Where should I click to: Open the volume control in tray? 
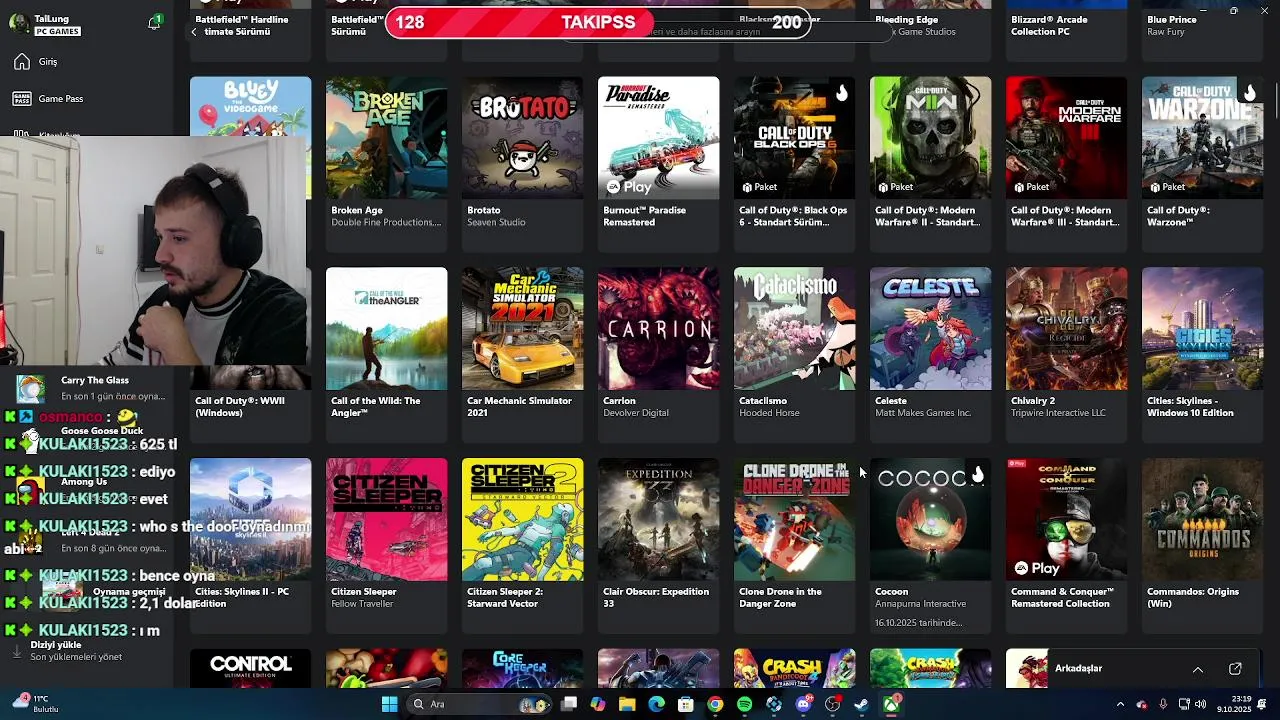(1200, 704)
